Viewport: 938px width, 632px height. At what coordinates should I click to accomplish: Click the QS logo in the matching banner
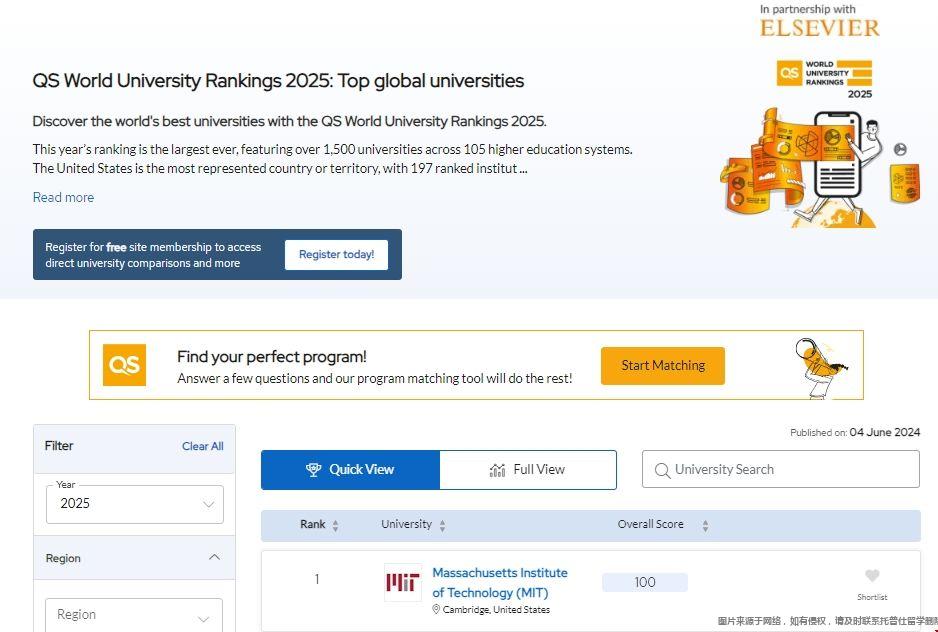(124, 365)
